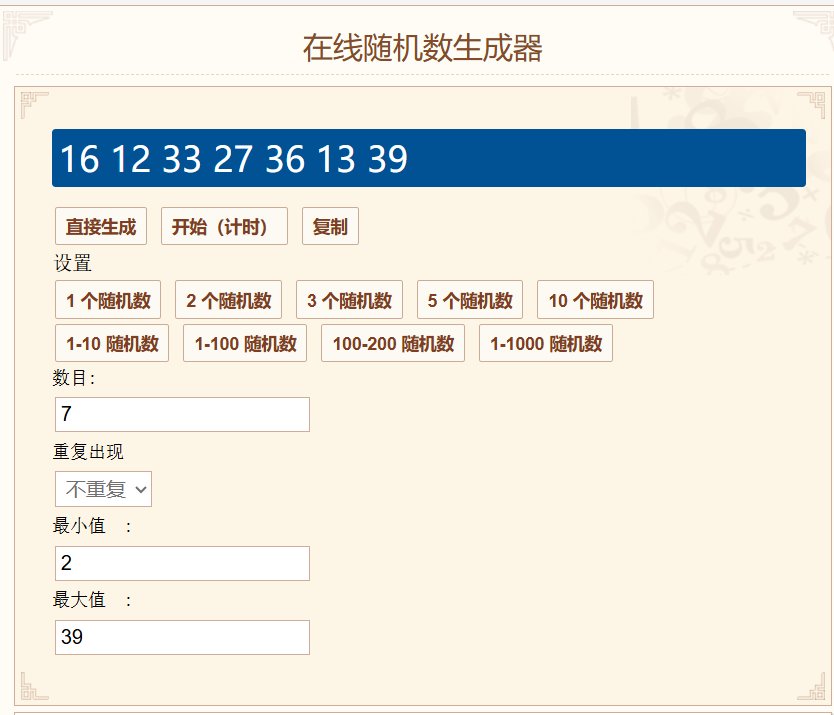Screen dimensions: 834x715
Task: Copy results with the 复制 button
Action: click(330, 227)
